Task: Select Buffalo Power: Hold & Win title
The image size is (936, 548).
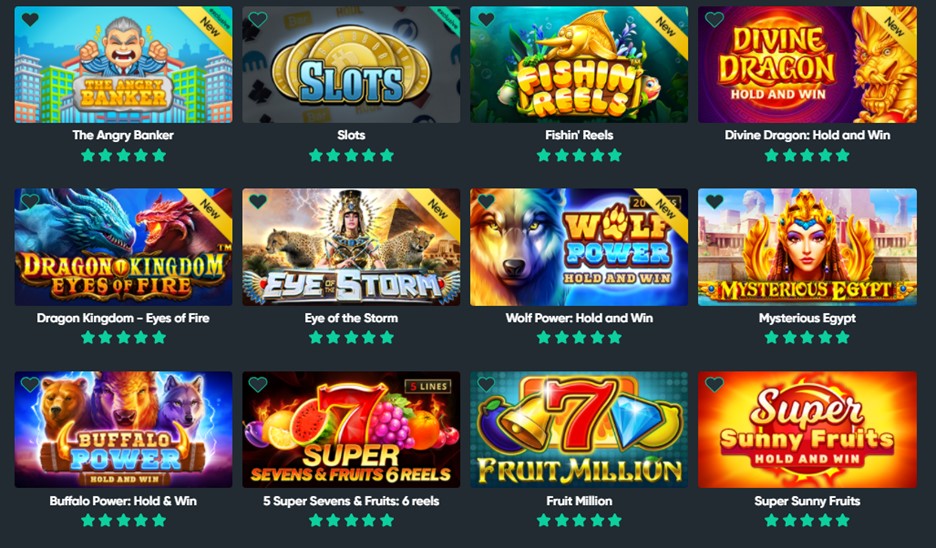Action: click(x=123, y=501)
